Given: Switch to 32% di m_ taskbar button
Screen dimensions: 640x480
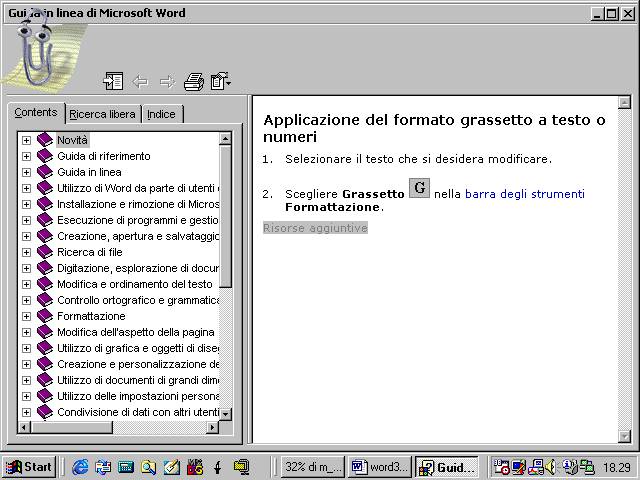Looking at the screenshot, I should 313,467.
